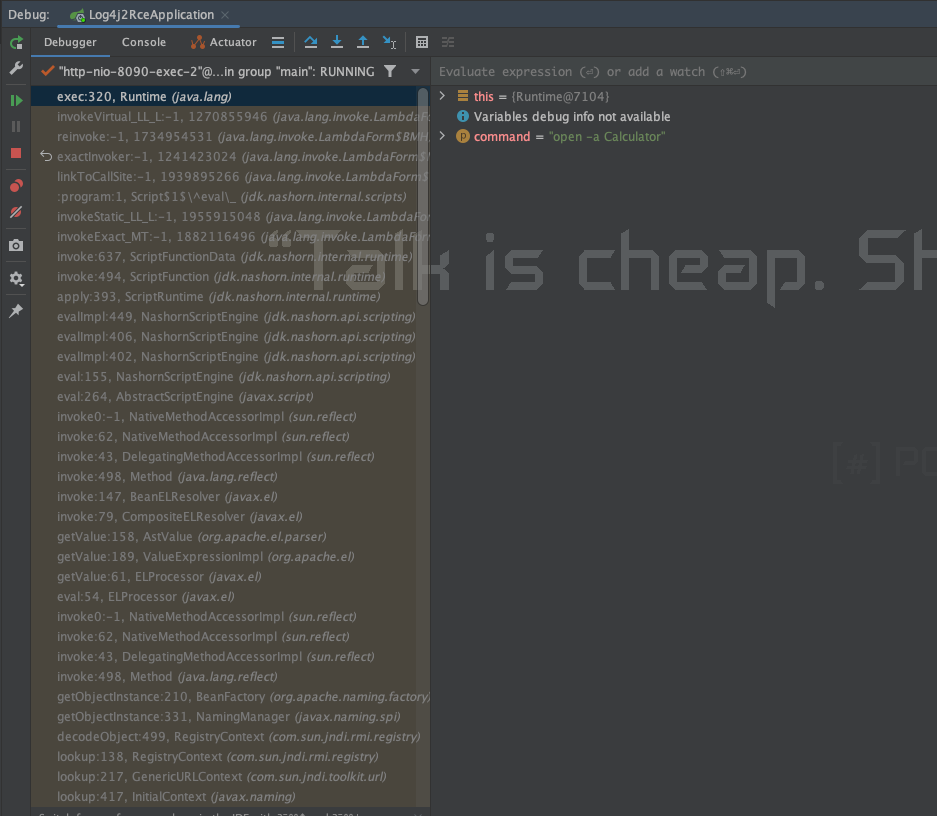Step into the method call
The image size is (937, 816).
(x=337, y=42)
